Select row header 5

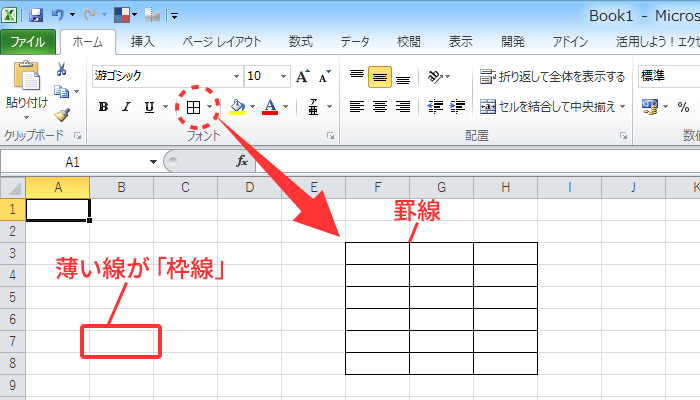click(x=12, y=297)
